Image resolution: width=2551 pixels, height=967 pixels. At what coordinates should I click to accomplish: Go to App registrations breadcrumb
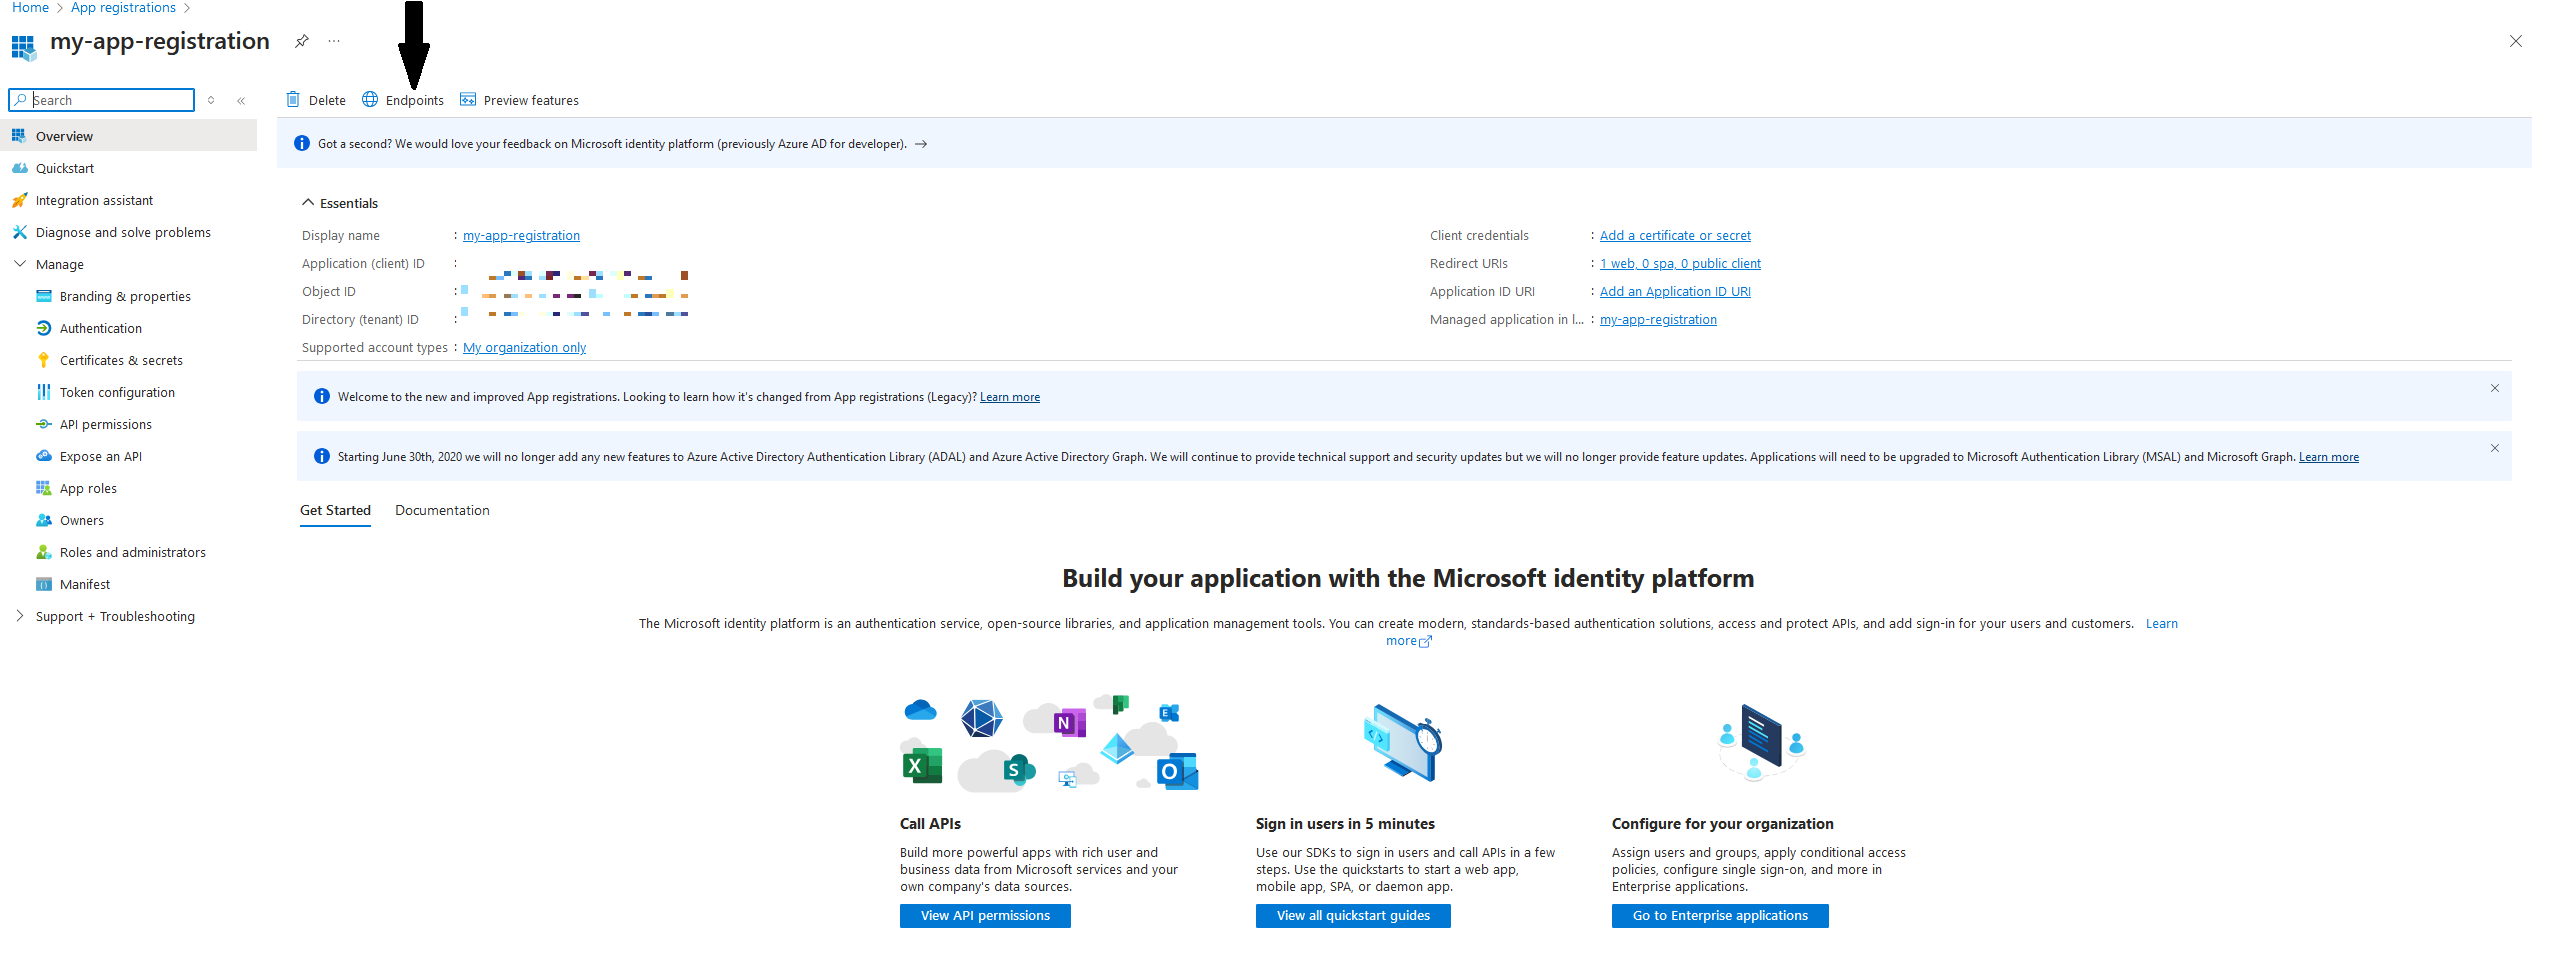[x=123, y=8]
